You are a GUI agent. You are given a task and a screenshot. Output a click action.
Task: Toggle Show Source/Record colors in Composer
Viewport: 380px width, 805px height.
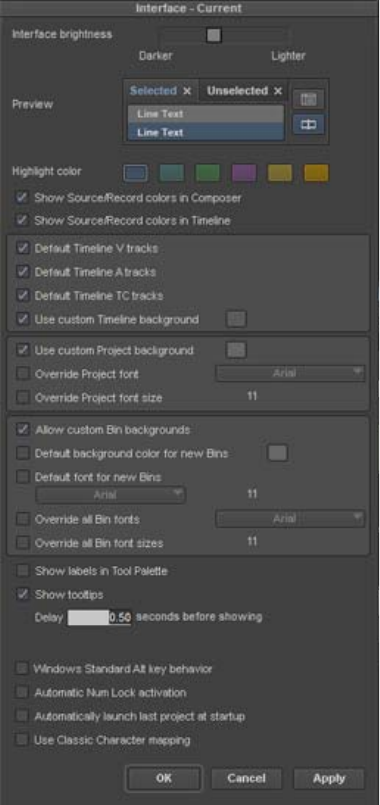(22, 198)
